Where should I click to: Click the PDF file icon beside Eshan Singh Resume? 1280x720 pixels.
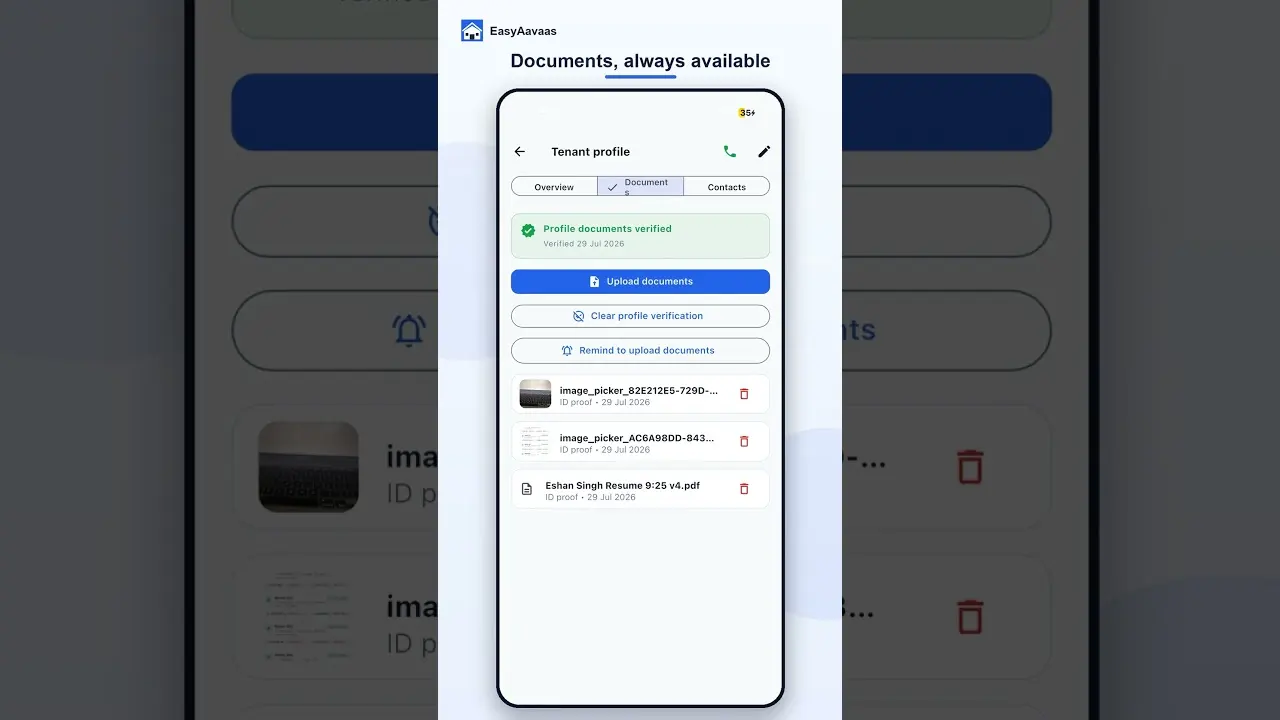tap(527, 489)
